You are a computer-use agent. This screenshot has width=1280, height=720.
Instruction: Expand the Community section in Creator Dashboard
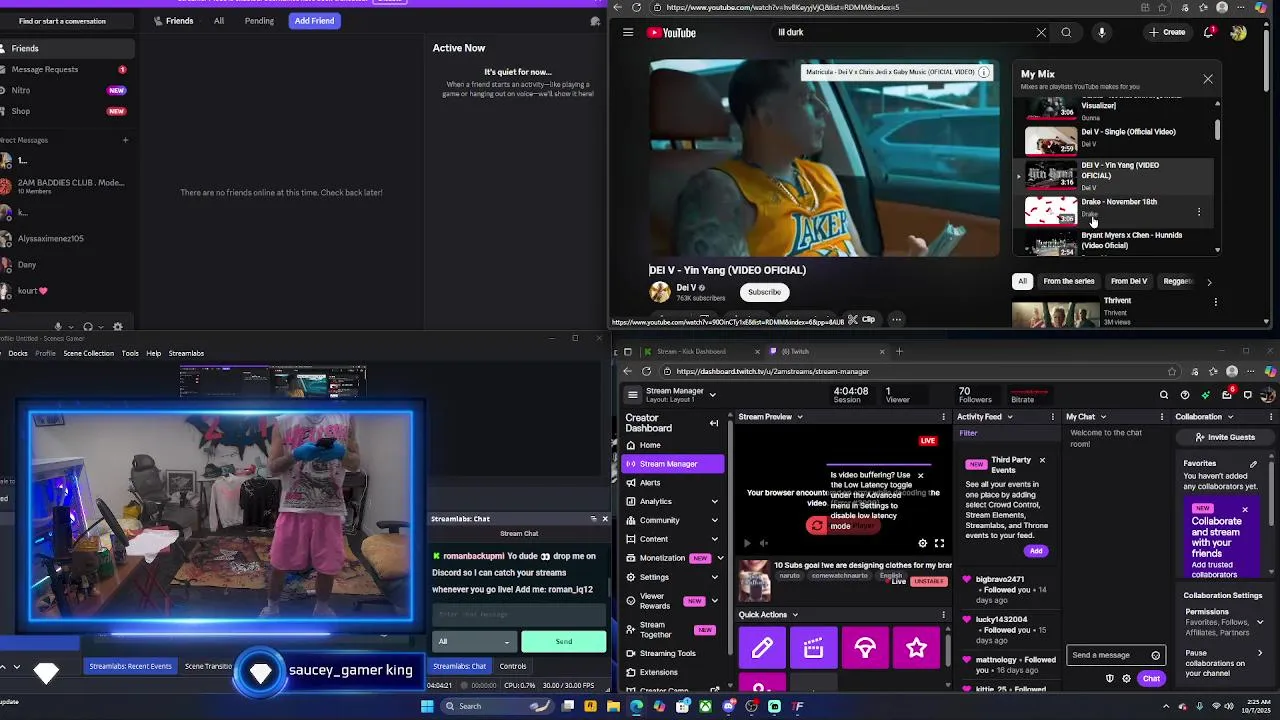pos(714,520)
